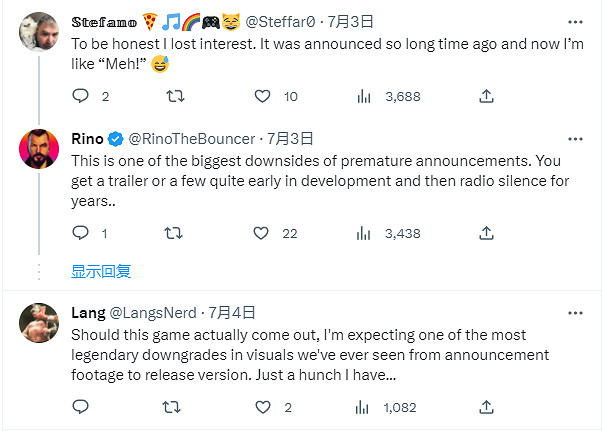Screen dimensions: 603x431
Task: View analytics on Stefano's tweet
Action: pyautogui.click(x=365, y=97)
